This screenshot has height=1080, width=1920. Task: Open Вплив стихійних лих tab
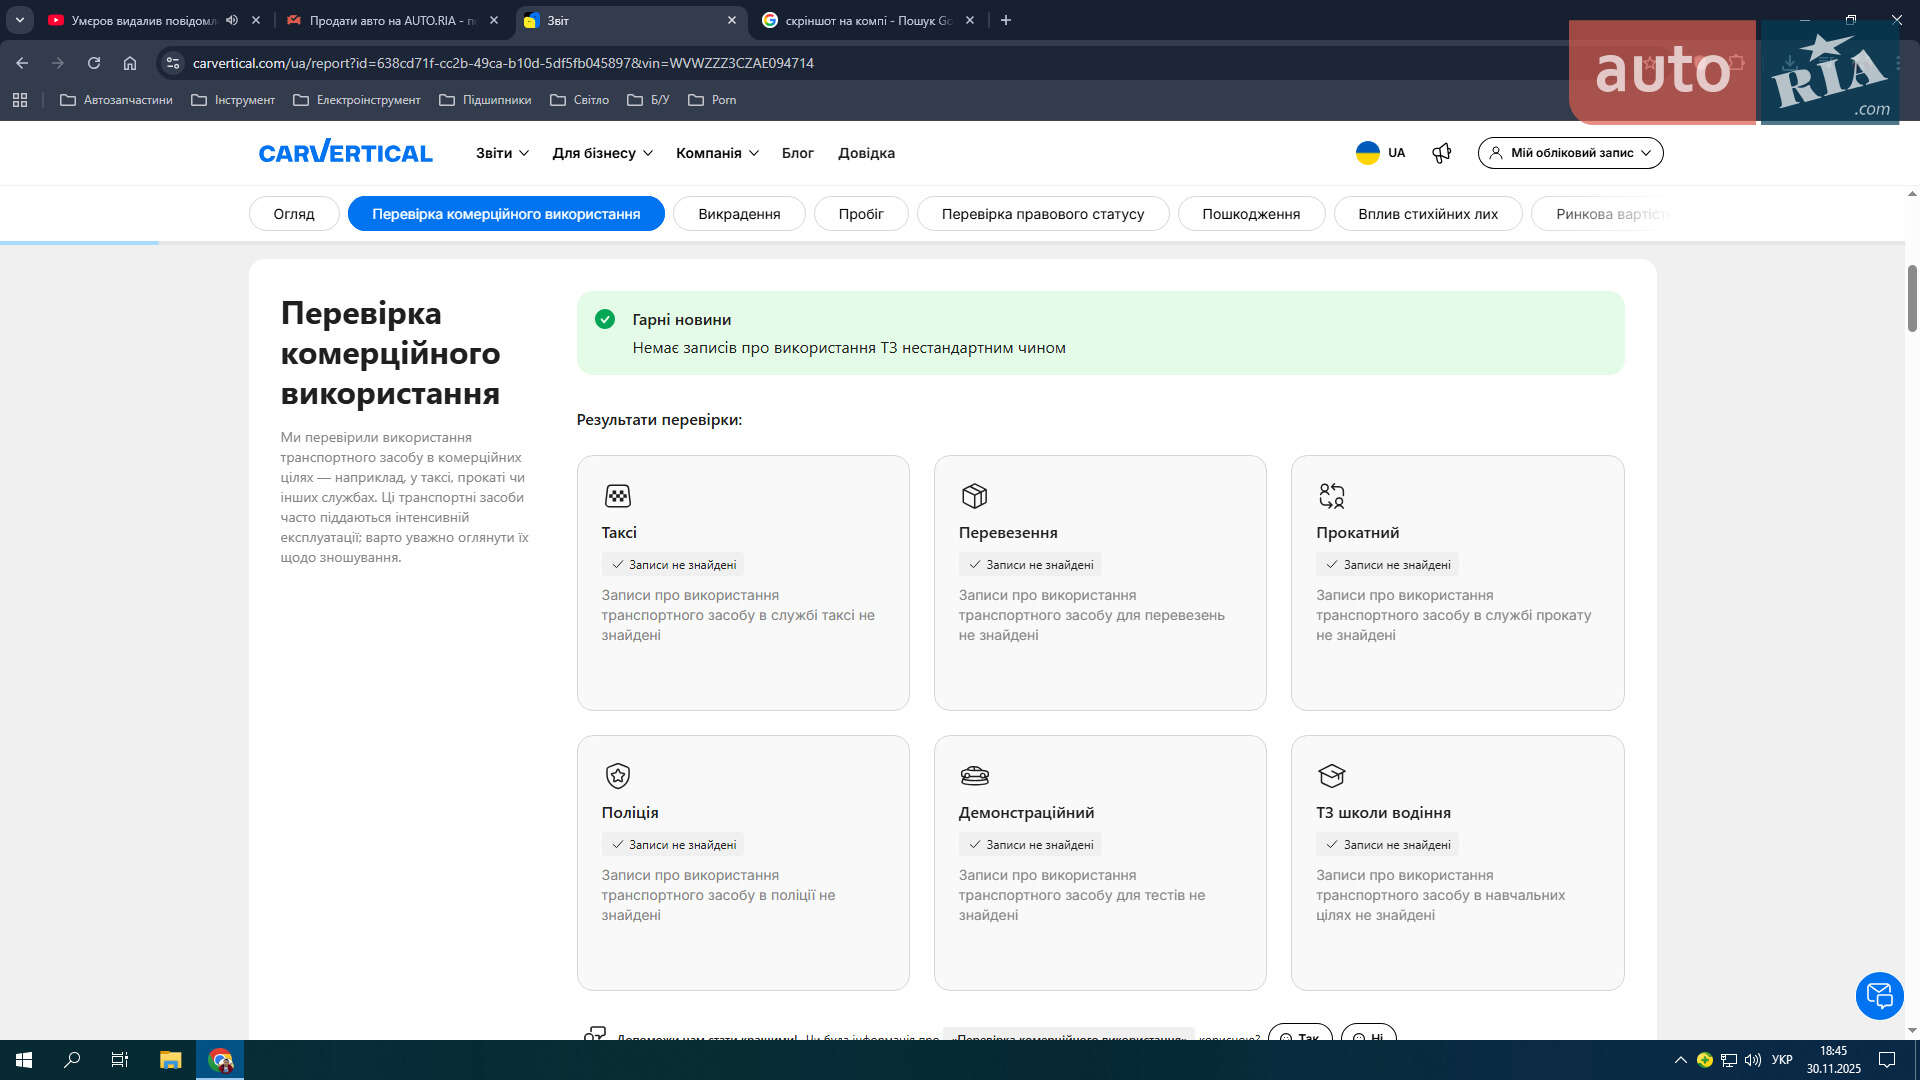(1428, 214)
